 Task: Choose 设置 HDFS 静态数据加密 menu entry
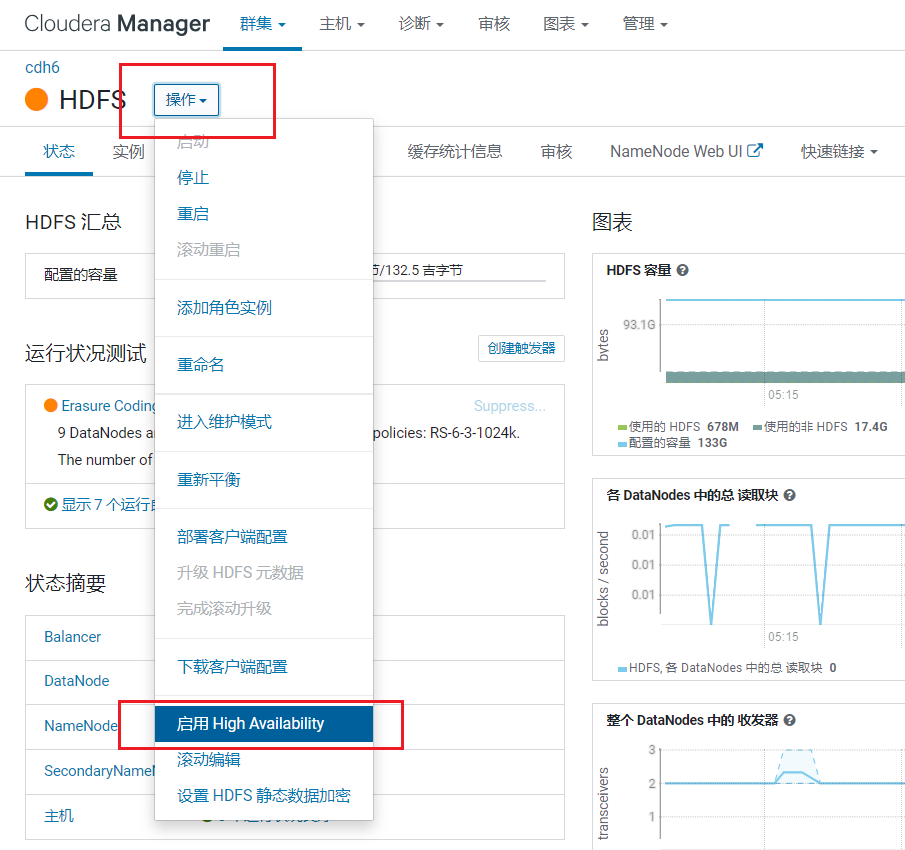[x=264, y=796]
